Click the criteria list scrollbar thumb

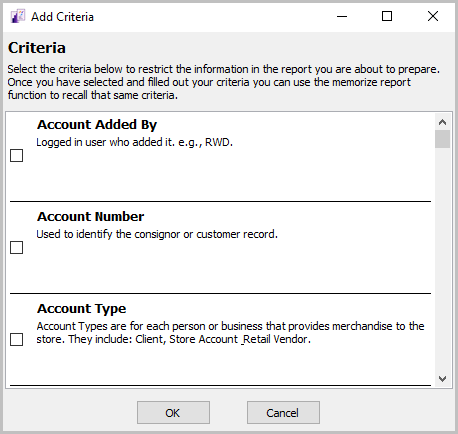coord(442,139)
